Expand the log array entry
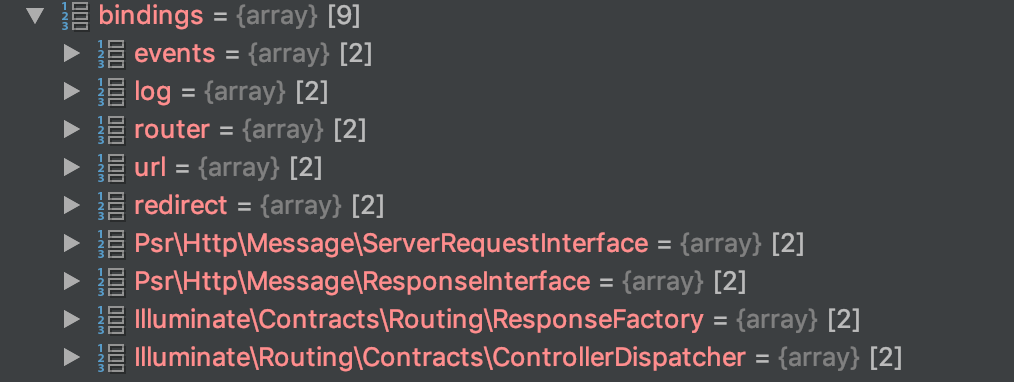 (72, 92)
